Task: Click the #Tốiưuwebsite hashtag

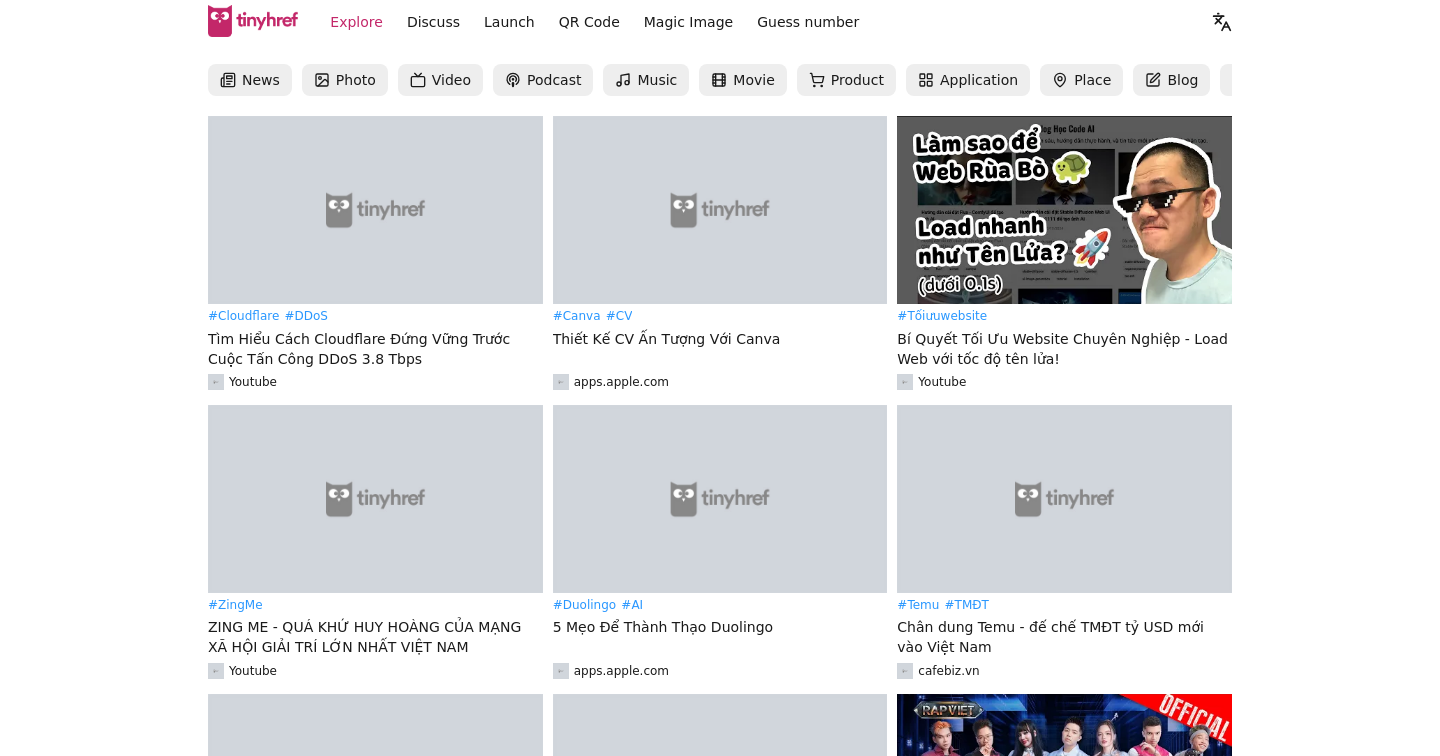Action: click(942, 316)
